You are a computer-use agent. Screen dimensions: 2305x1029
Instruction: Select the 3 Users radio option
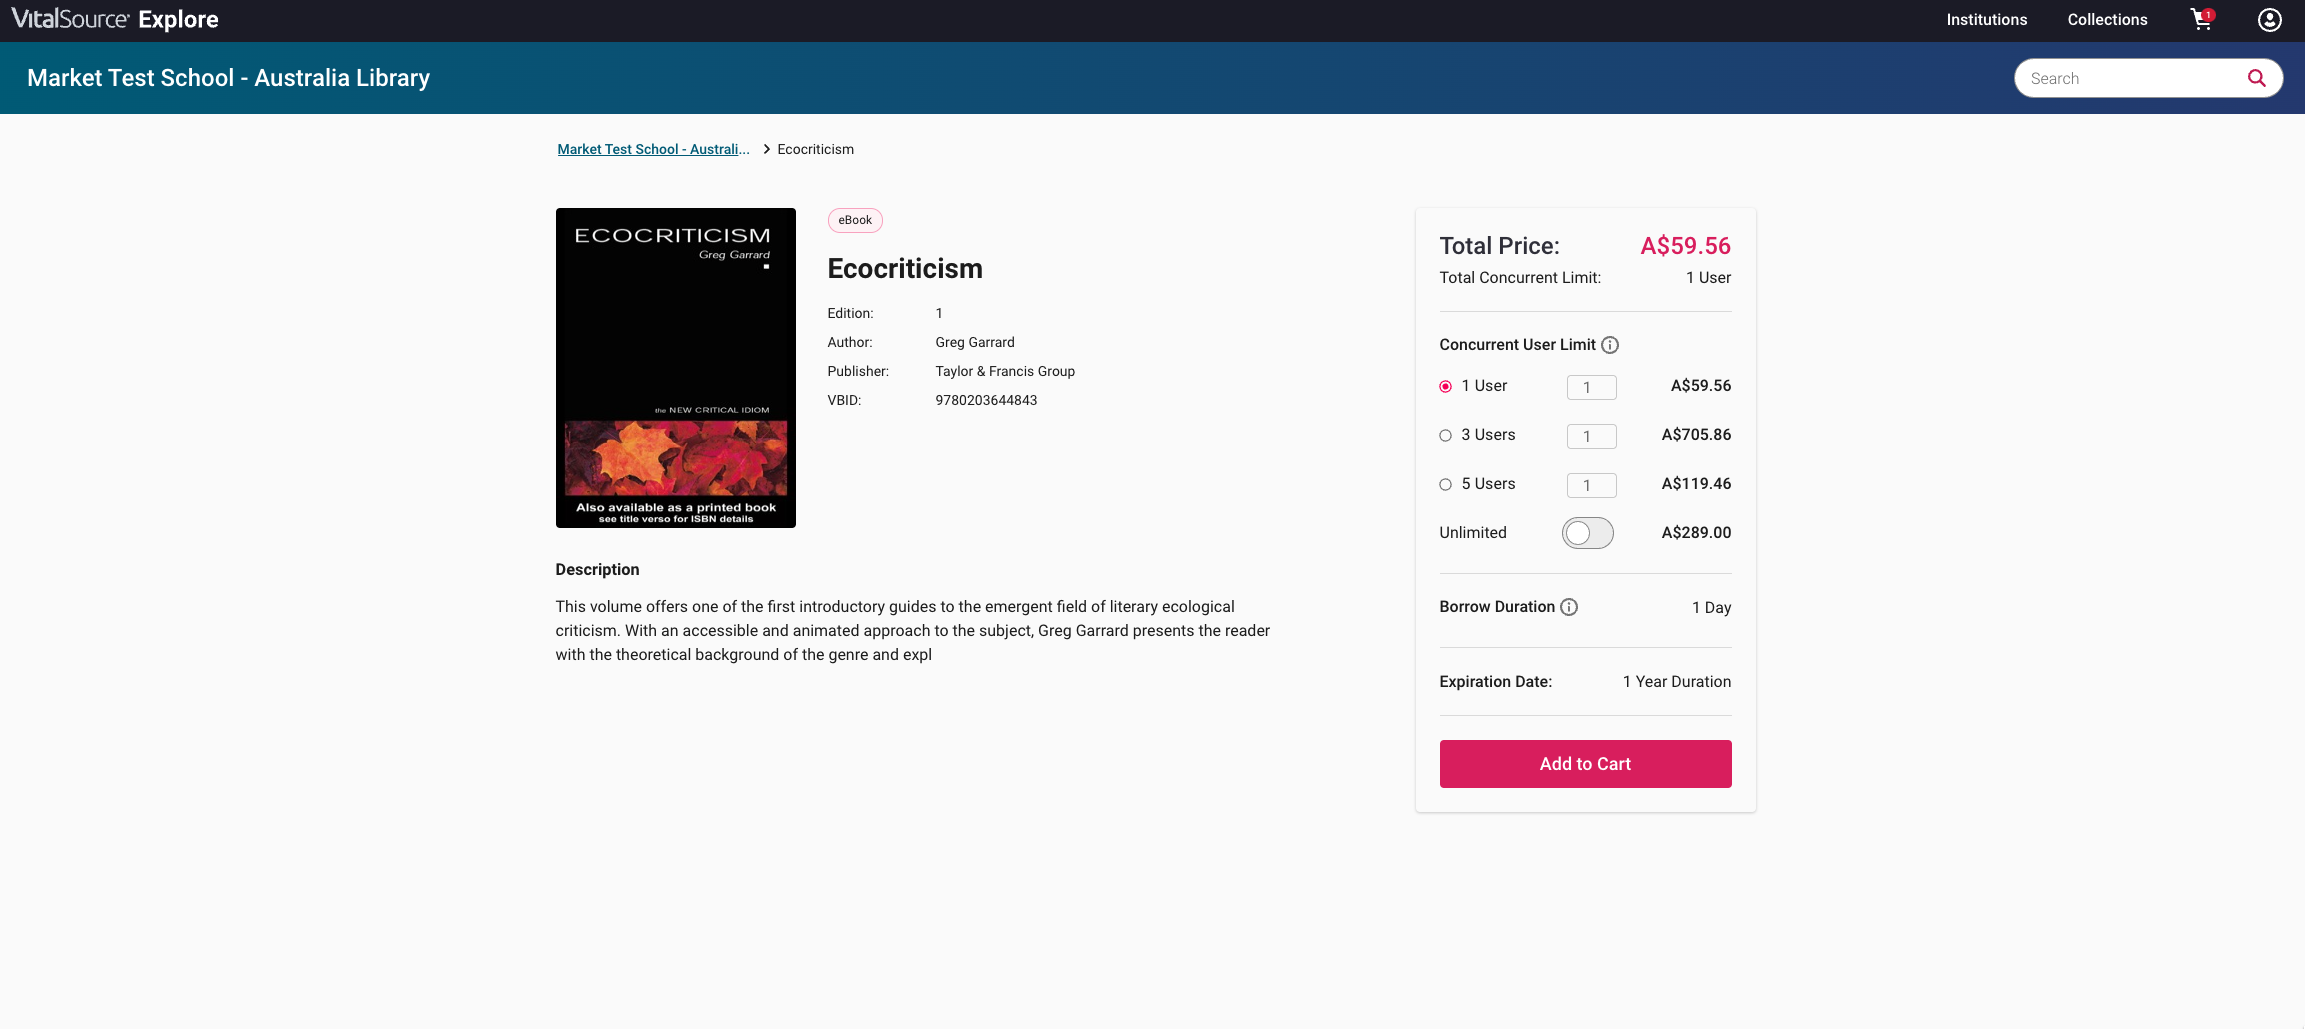coord(1445,435)
